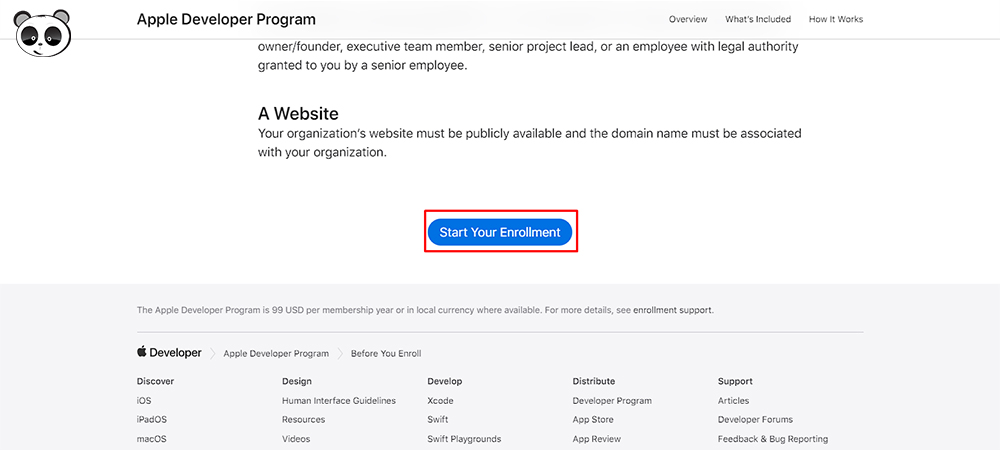Screen dimensions: 1000x450
Task: Open Human Interface Guidelines link
Action: pos(339,401)
